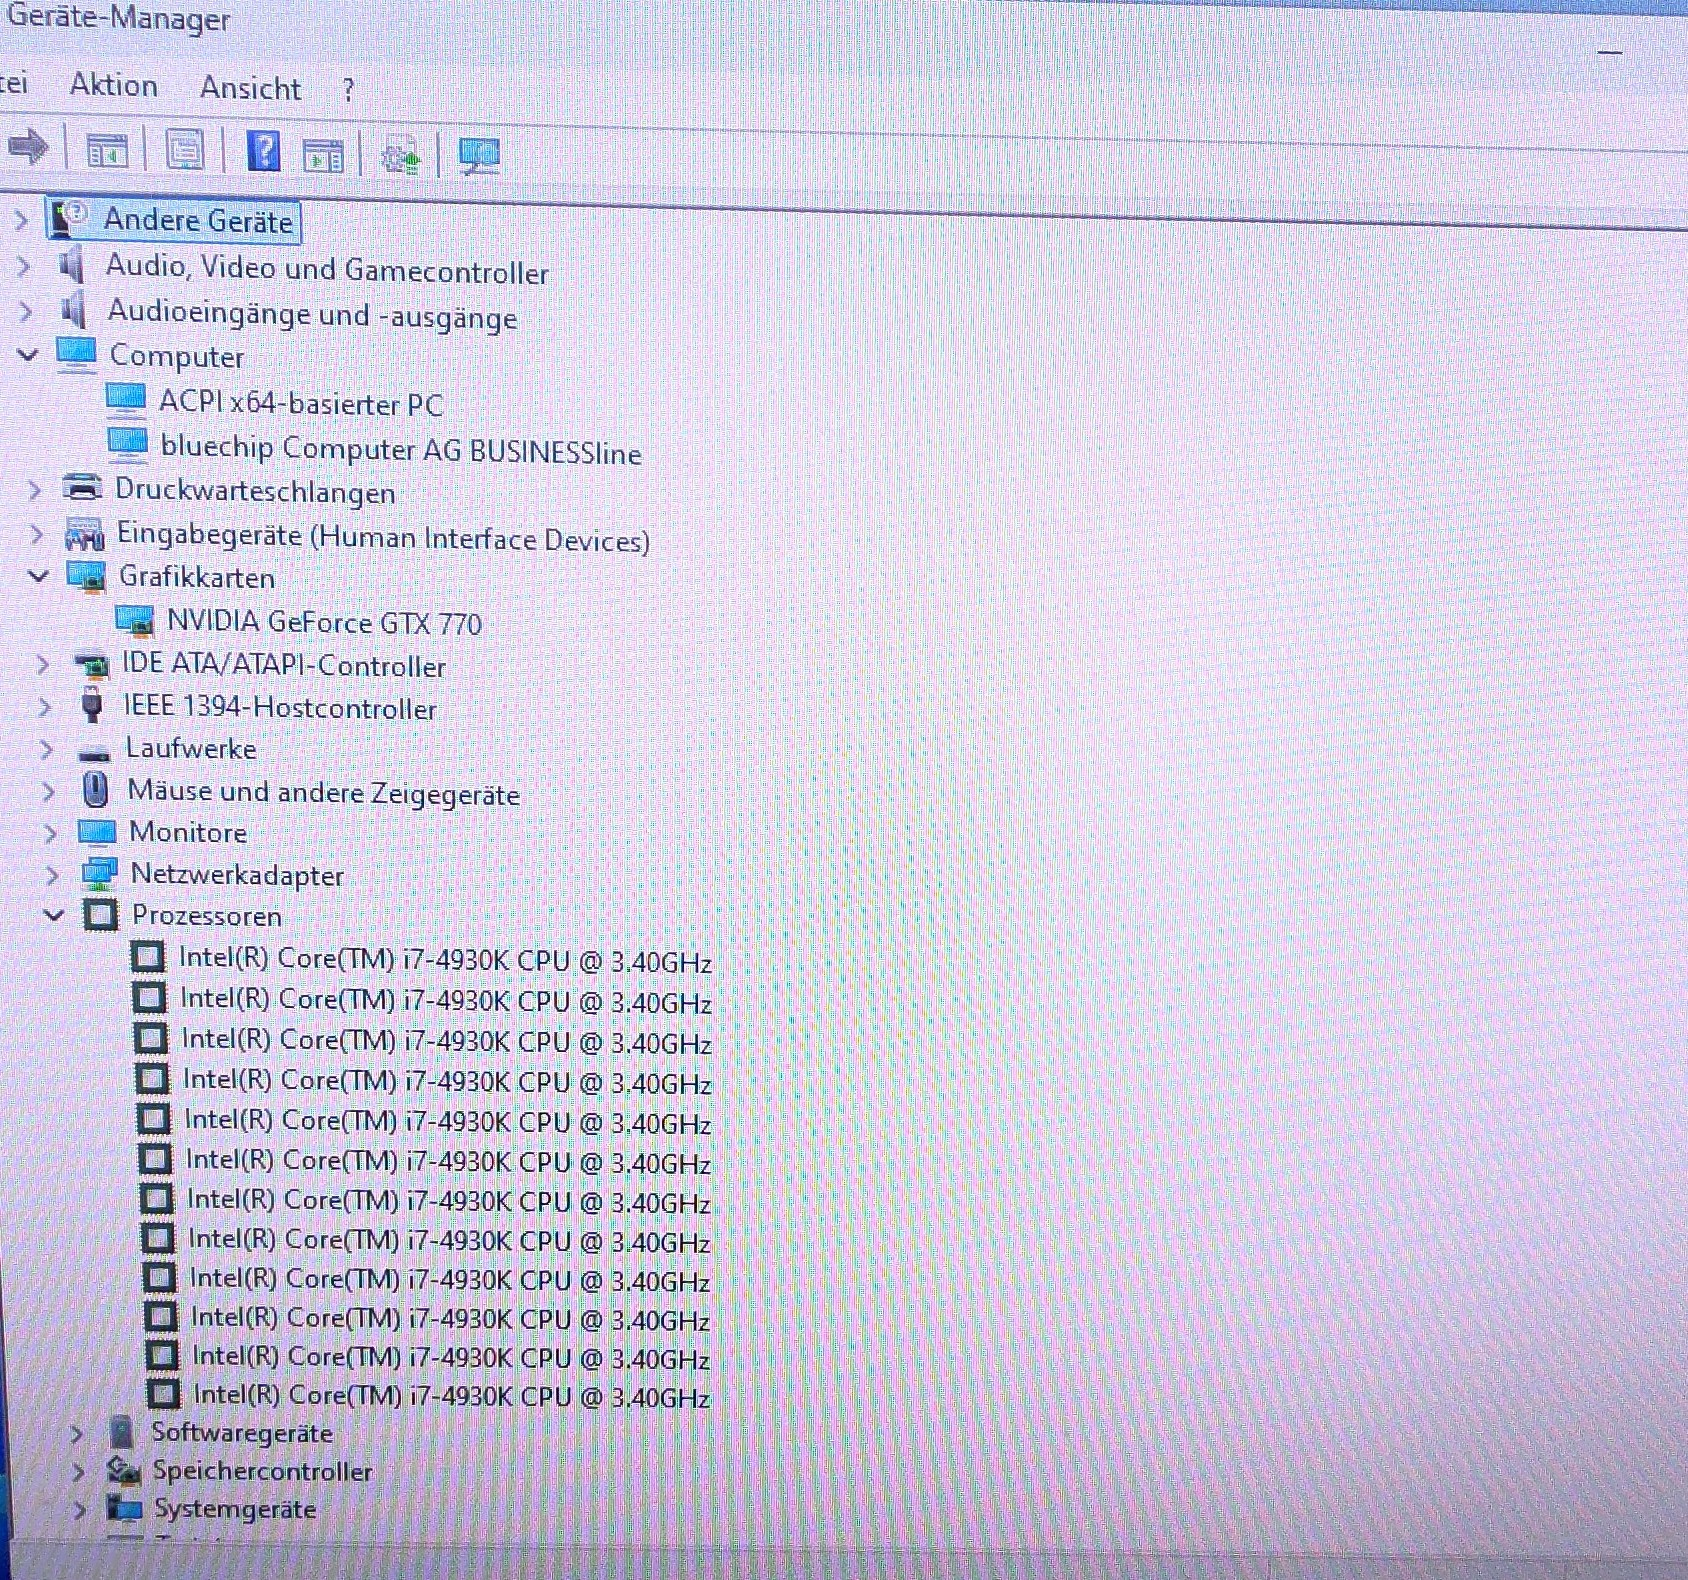Expand IDE ATA/ATAPI-Controller node
This screenshot has width=1688, height=1580.
point(42,664)
